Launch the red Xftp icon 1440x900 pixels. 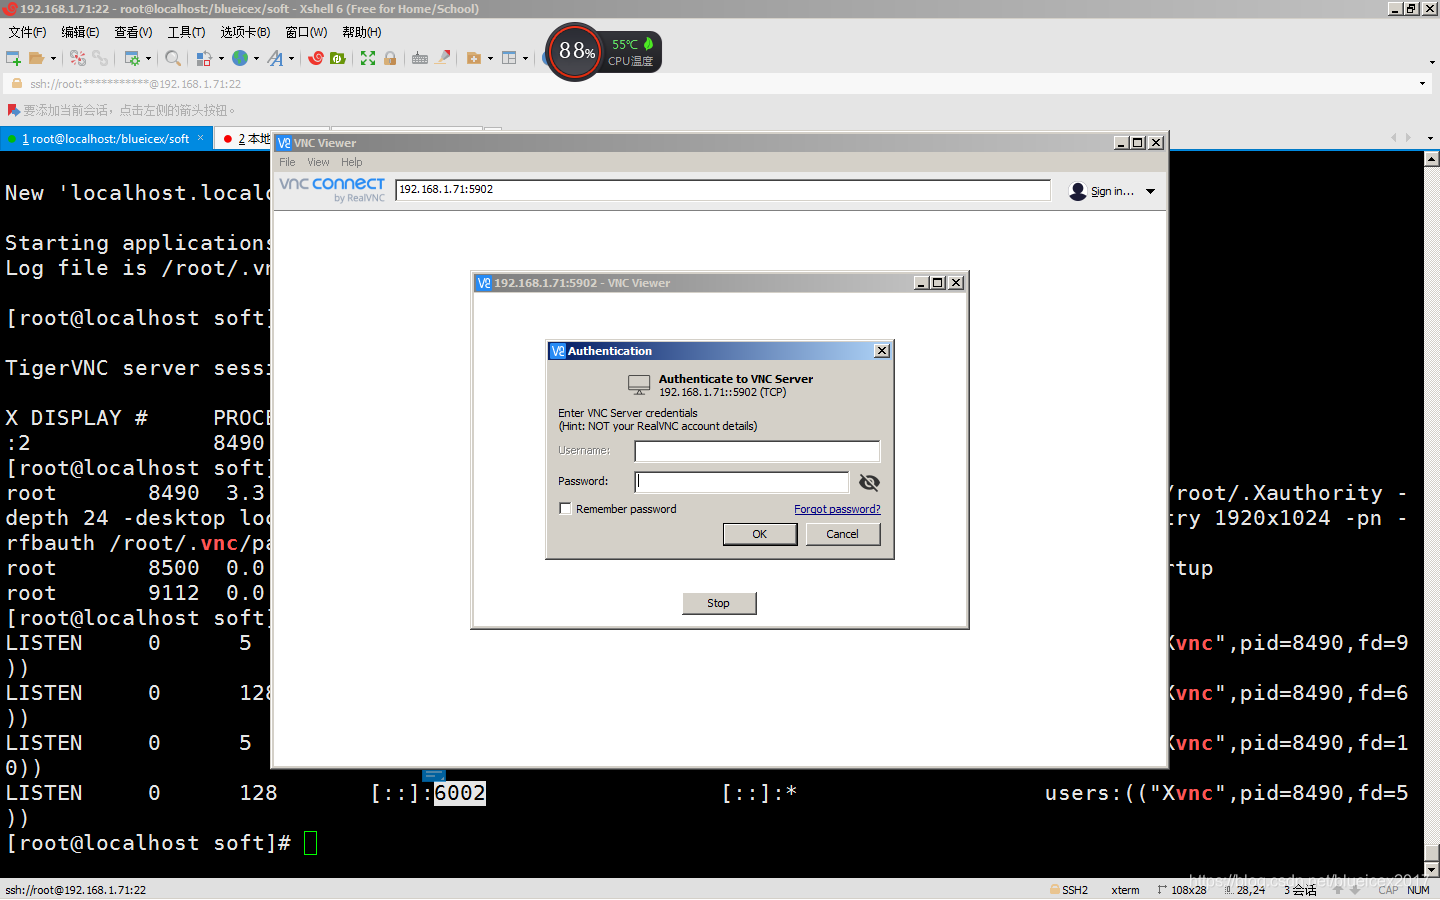coord(316,58)
